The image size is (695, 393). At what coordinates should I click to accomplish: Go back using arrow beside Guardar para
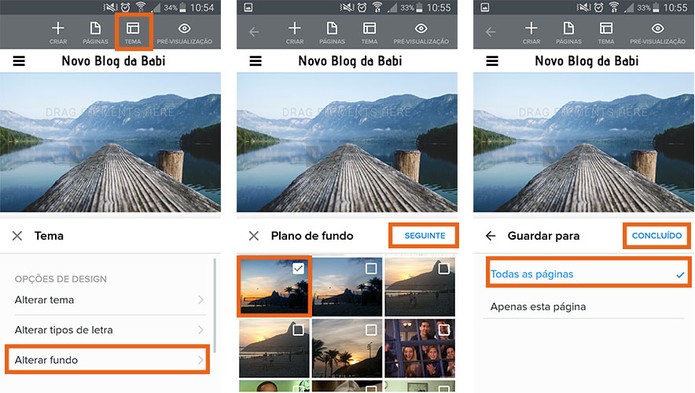[x=491, y=236]
